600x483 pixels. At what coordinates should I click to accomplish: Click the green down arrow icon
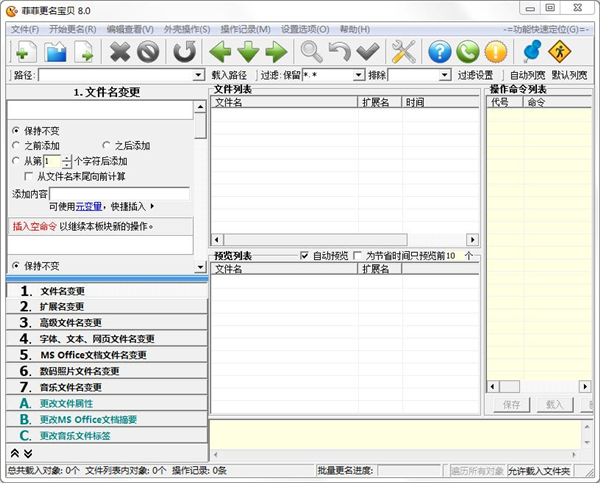(248, 51)
